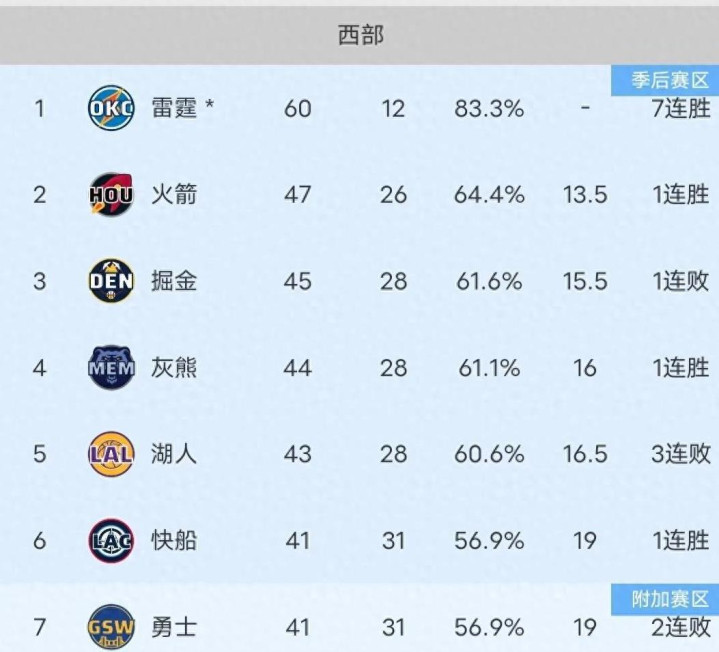Screen dimensions: 719x652
Task: Open team name 灰熊
Action: (174, 368)
